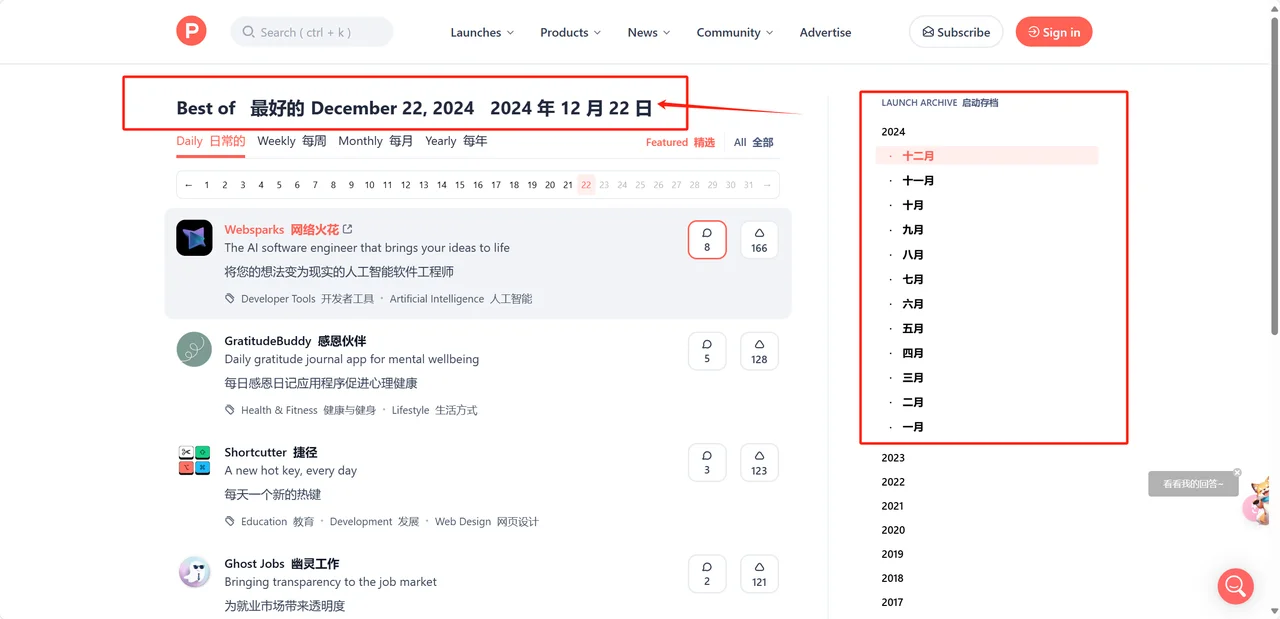Viewport: 1280px width, 619px height.
Task: Open comments for Ghost Jobs
Action: coord(707,573)
